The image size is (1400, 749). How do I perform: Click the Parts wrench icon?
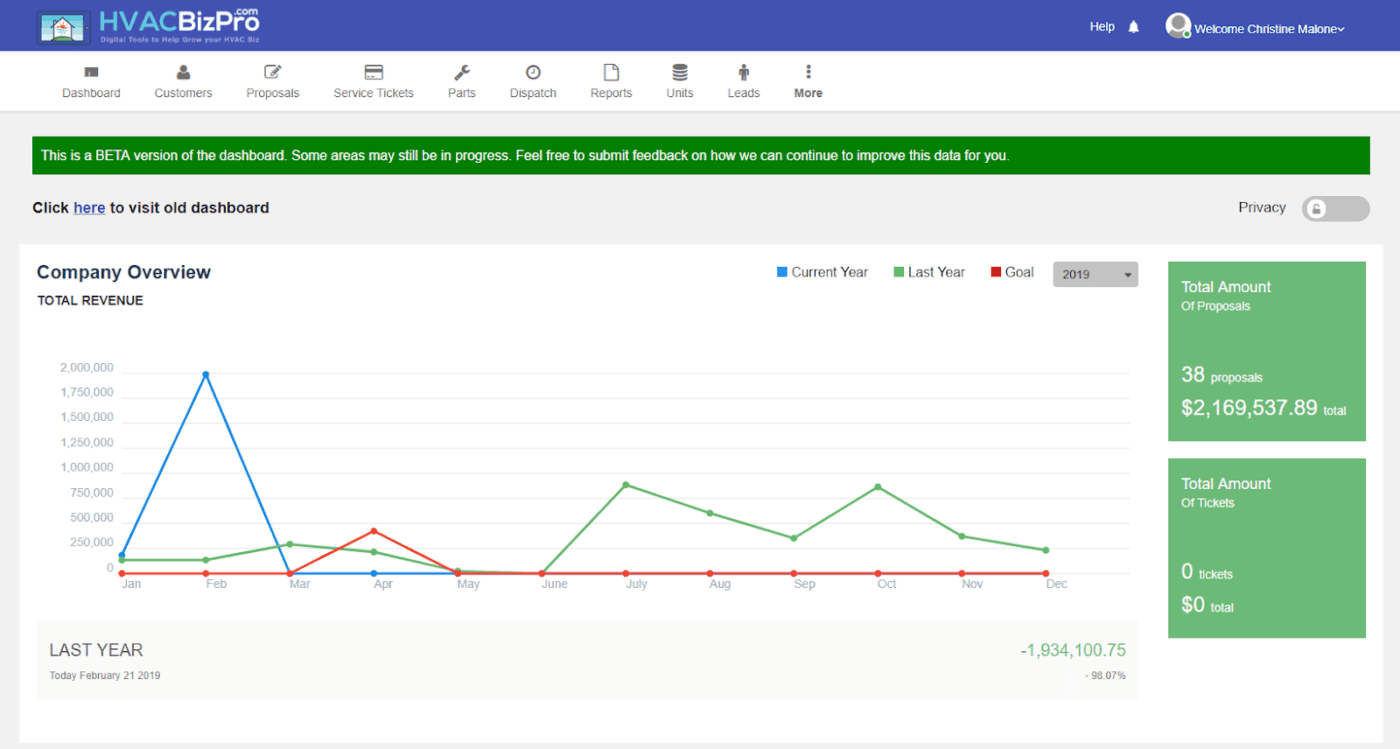(461, 72)
